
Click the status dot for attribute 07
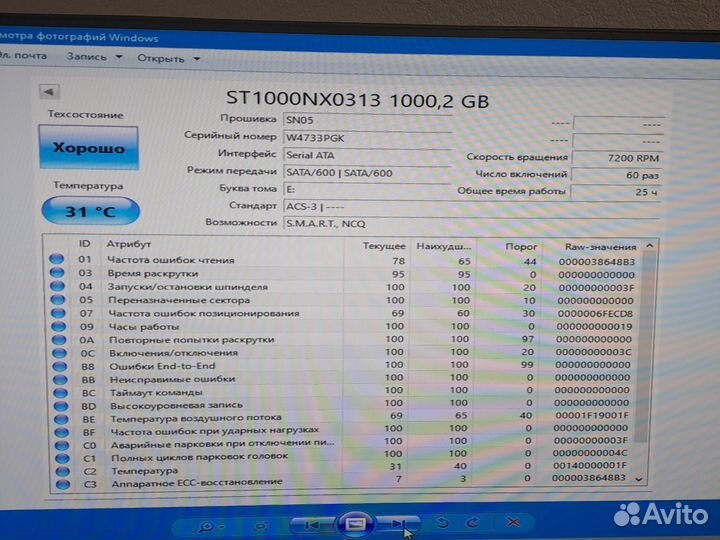[59, 313]
